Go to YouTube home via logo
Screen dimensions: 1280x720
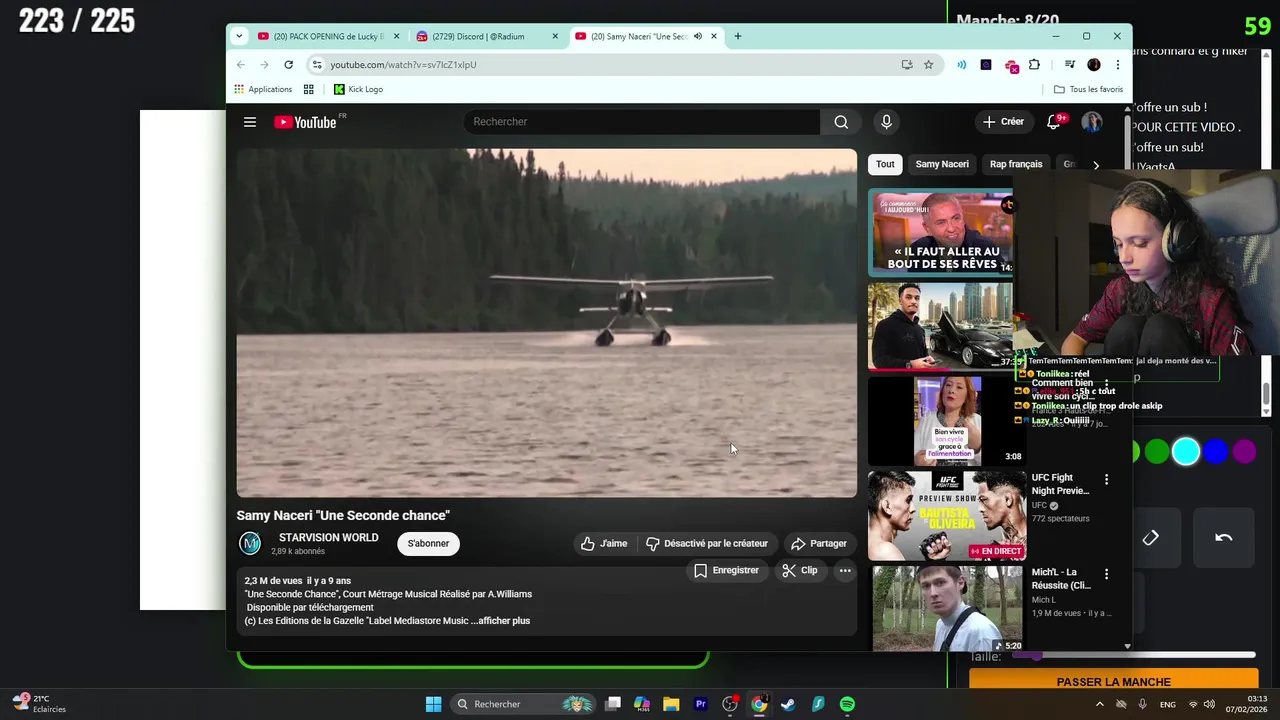tap(306, 122)
